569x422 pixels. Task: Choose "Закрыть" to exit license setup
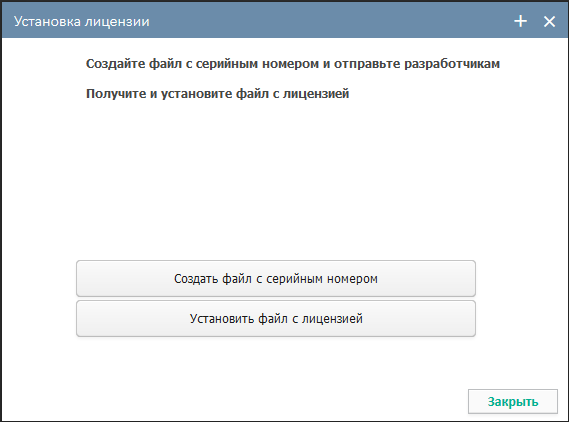(x=513, y=401)
